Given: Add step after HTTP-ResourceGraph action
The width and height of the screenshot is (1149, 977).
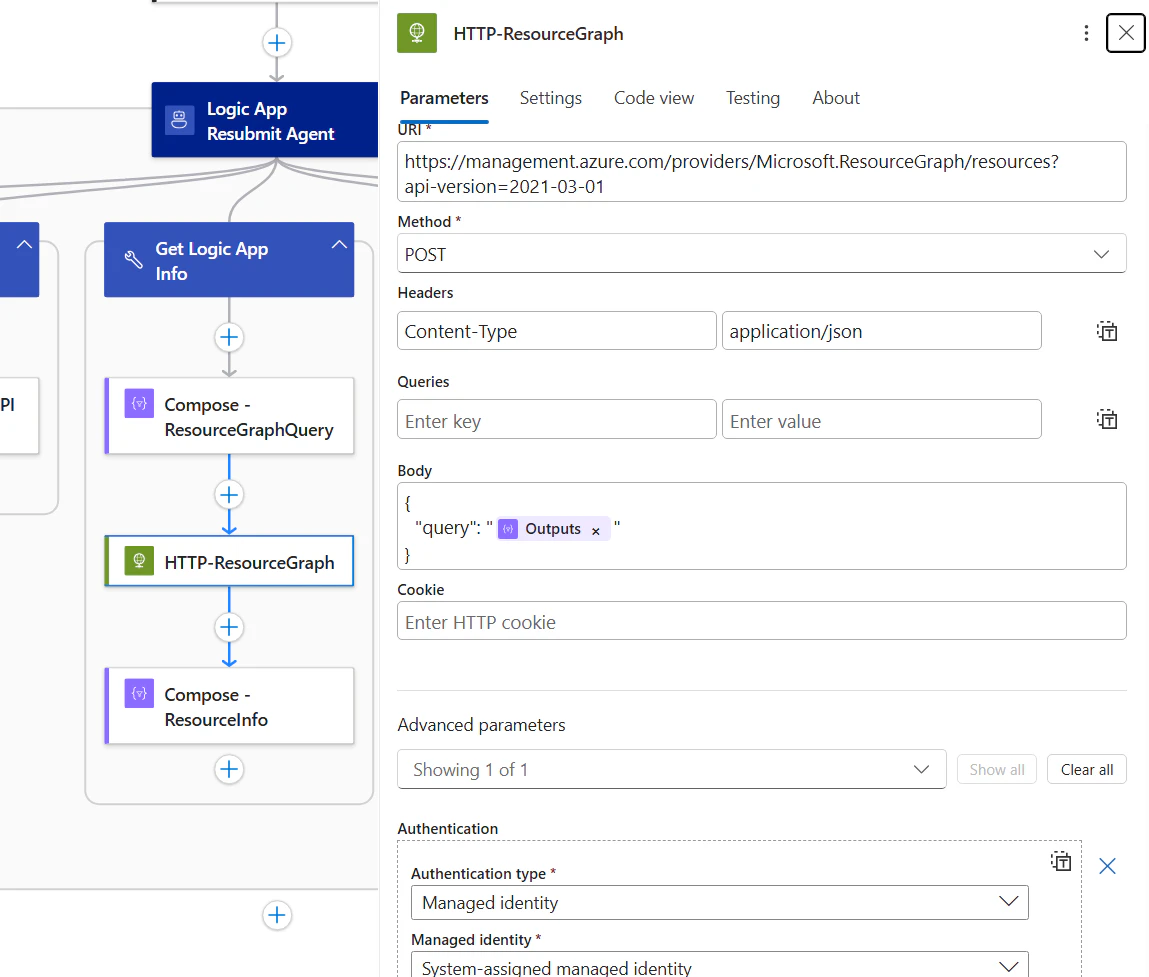Looking at the screenshot, I should coord(229,627).
